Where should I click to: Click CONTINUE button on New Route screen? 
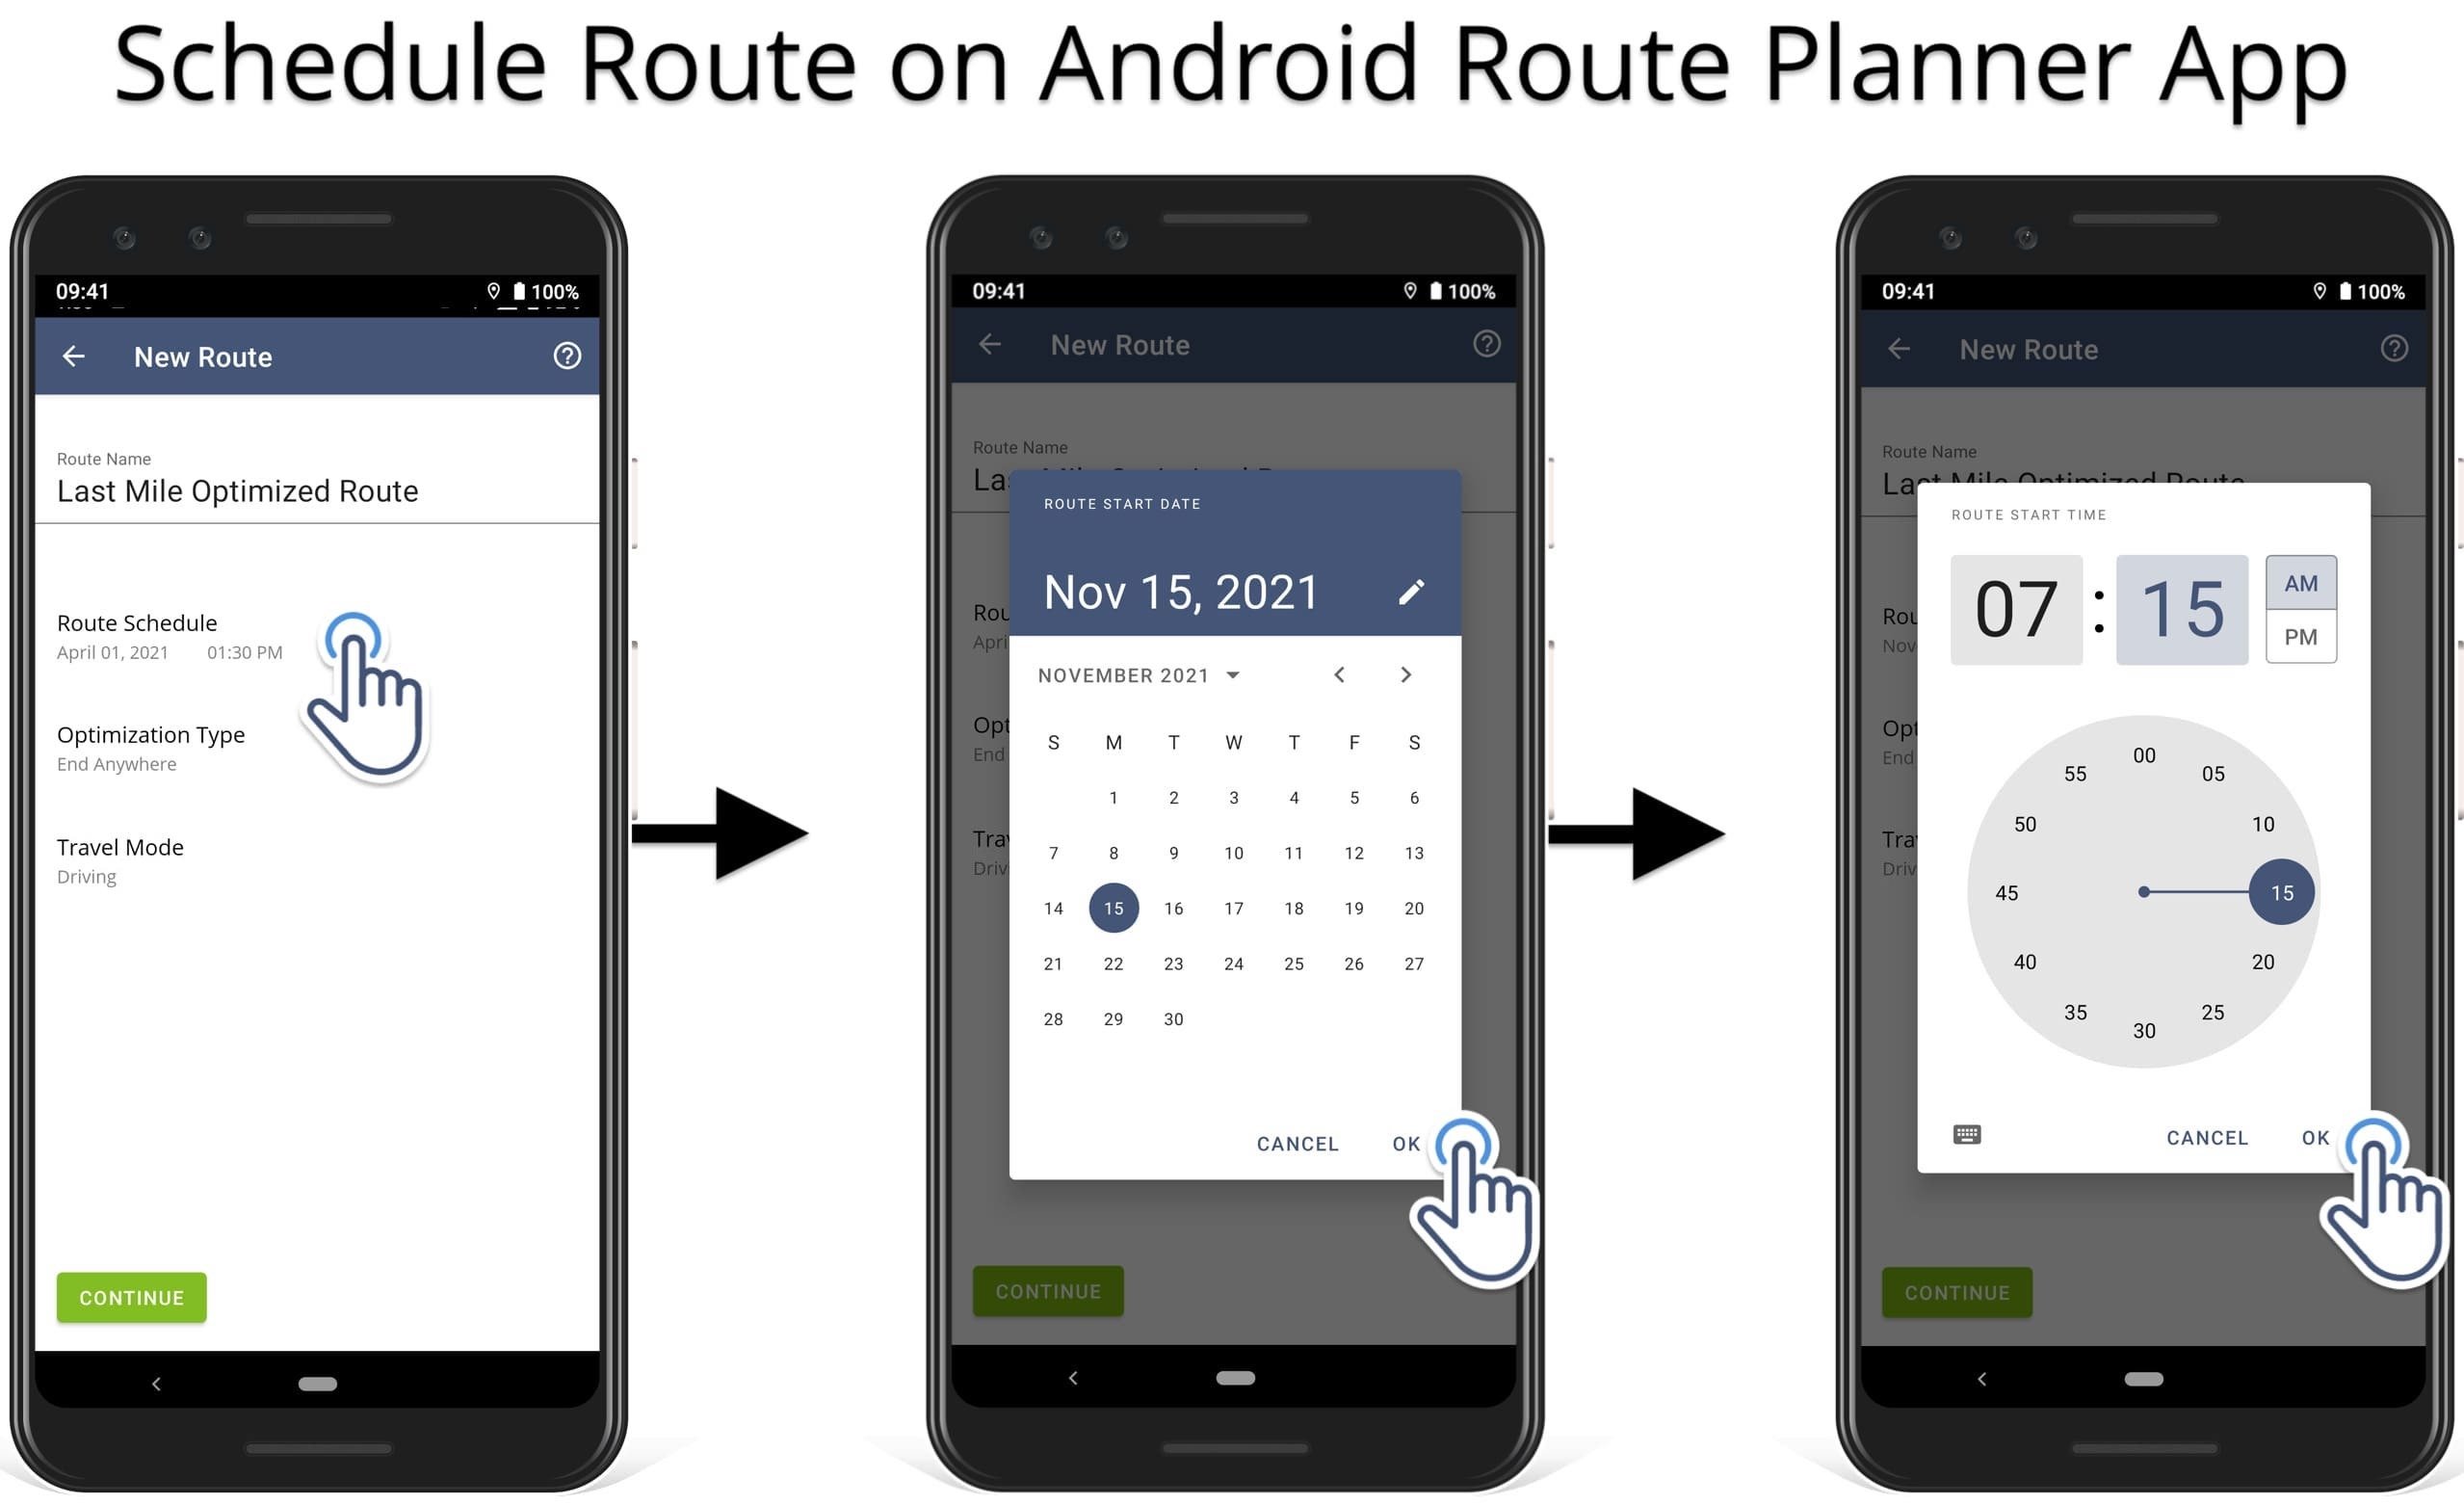coord(130,1297)
